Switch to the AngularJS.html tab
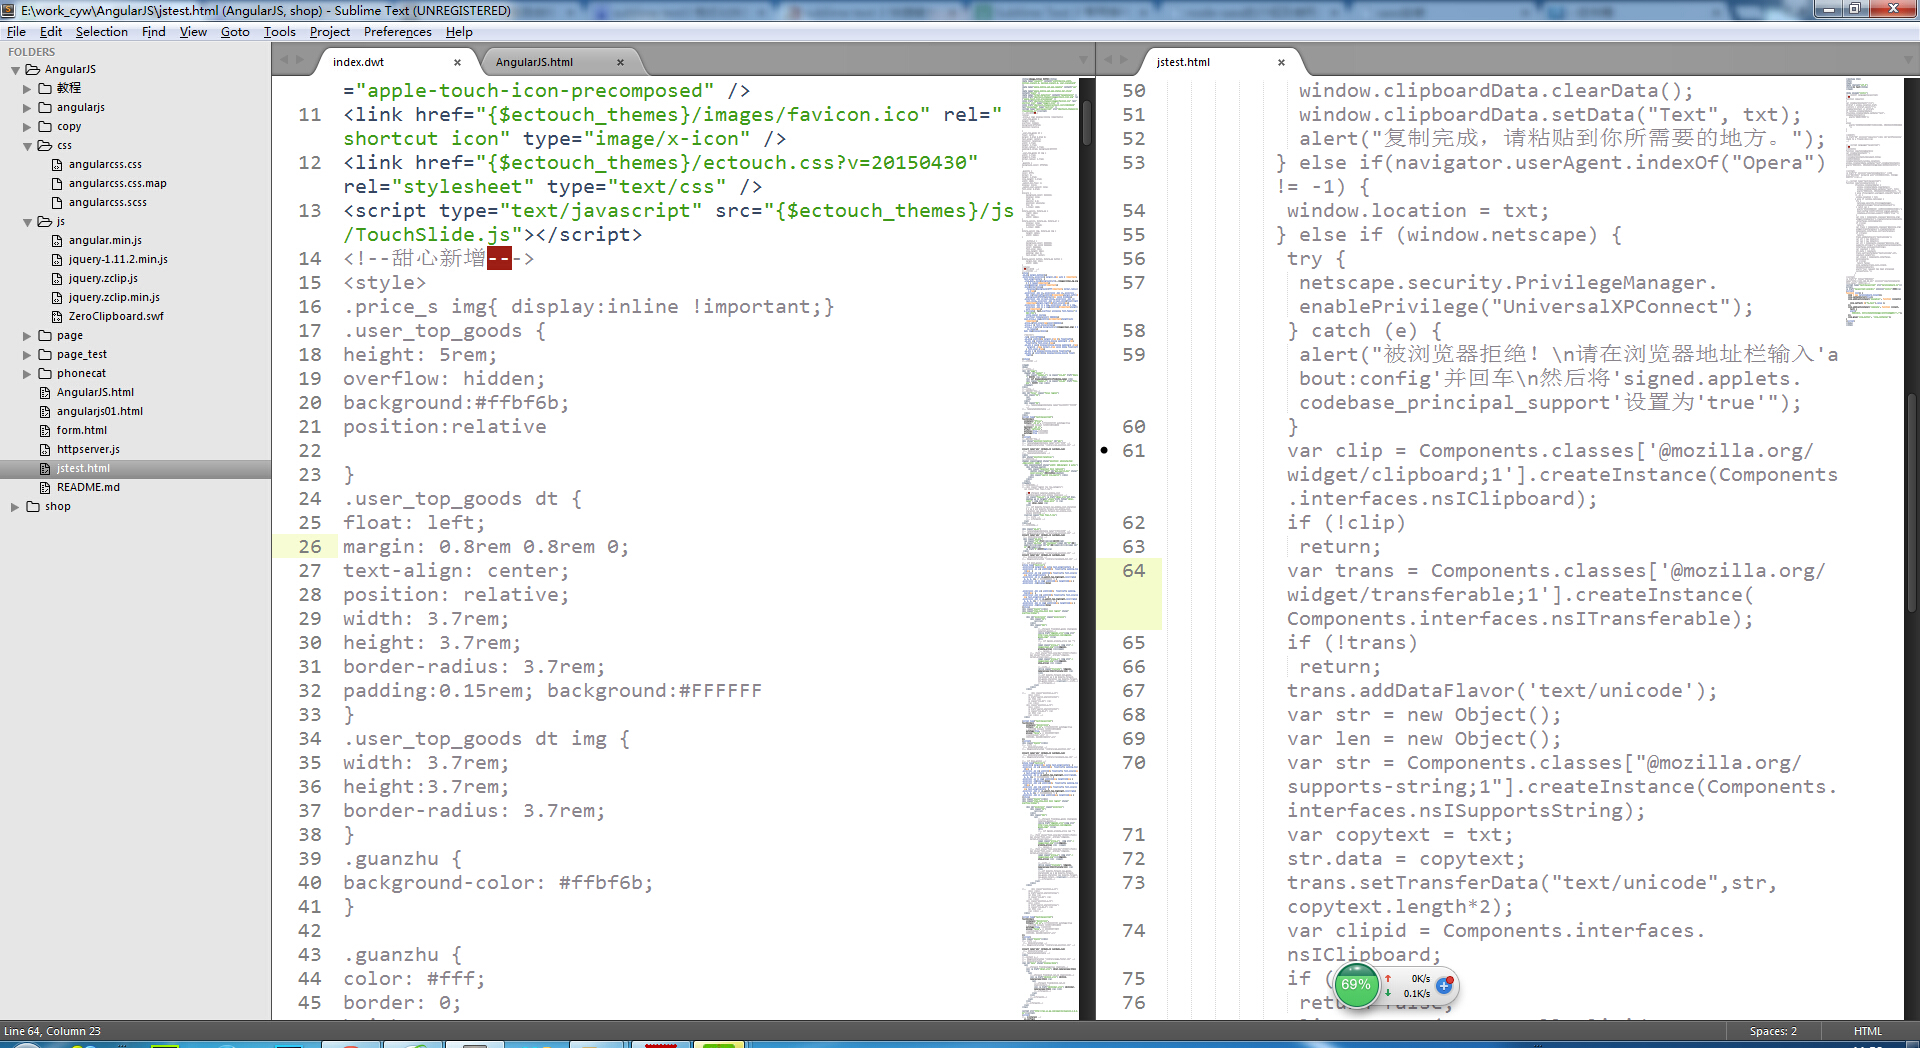 pos(535,62)
